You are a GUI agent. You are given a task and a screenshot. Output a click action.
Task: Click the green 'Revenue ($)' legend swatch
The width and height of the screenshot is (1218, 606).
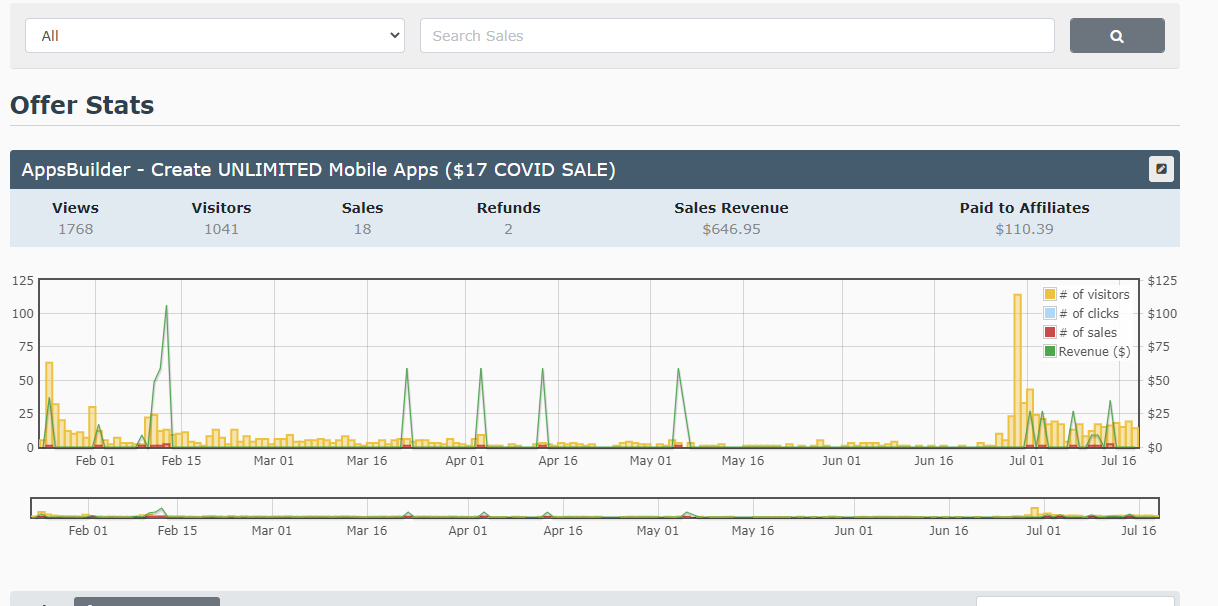click(1049, 352)
